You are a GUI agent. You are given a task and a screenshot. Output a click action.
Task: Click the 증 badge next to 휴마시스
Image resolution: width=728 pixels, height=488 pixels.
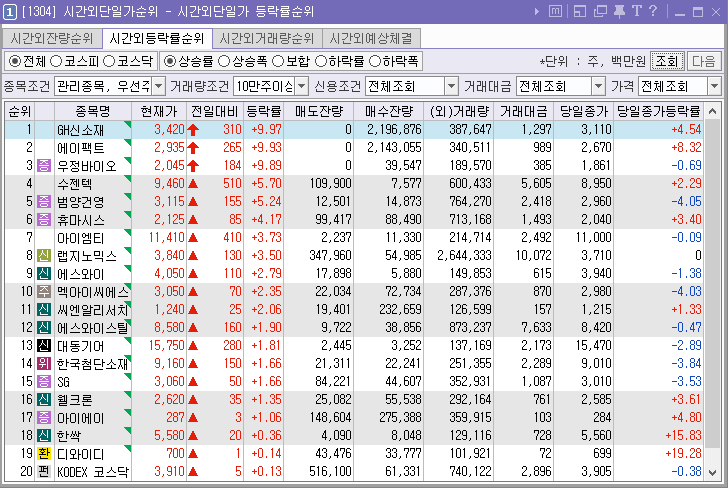pyautogui.click(x=44, y=220)
